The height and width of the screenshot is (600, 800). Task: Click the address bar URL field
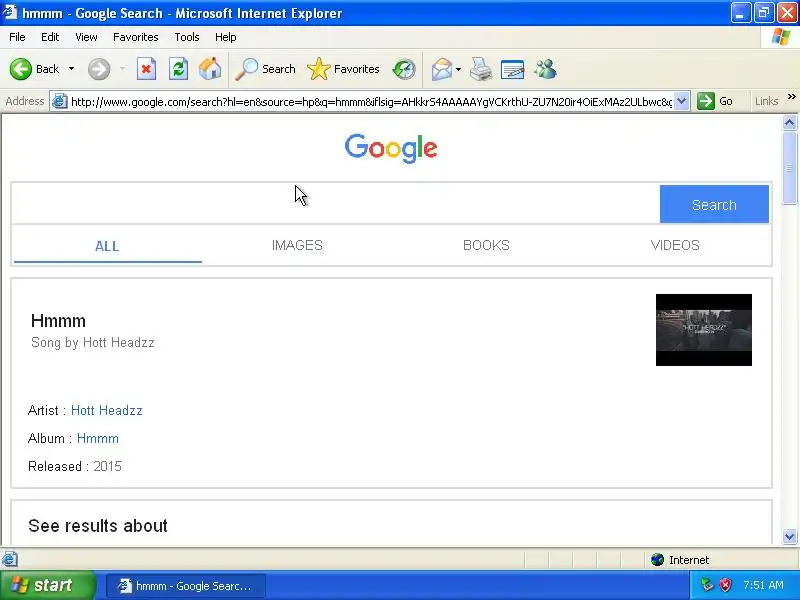(371, 102)
